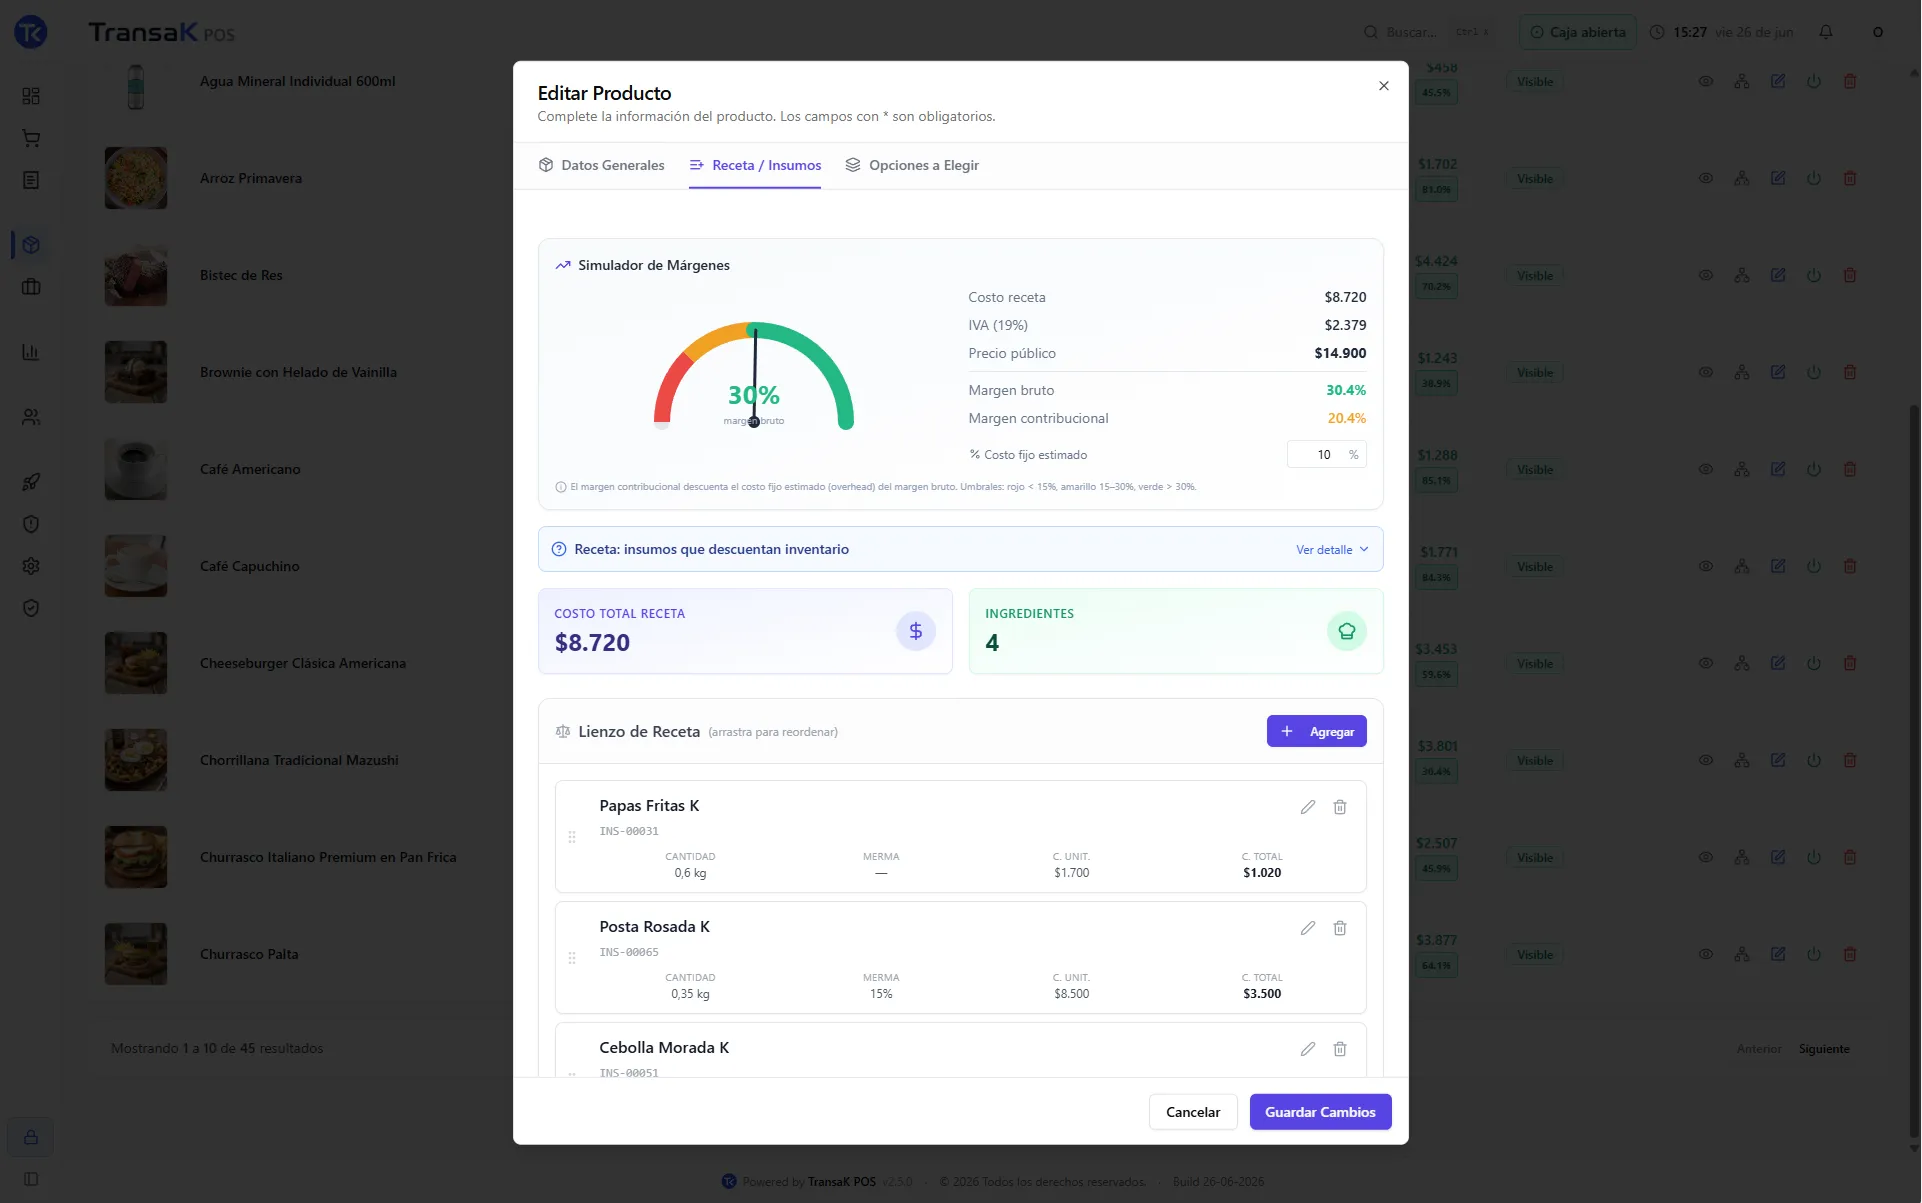Image resolution: width=1922 pixels, height=1203 pixels.
Task: Open the inventory briefcase sidebar icon
Action: [x=31, y=287]
